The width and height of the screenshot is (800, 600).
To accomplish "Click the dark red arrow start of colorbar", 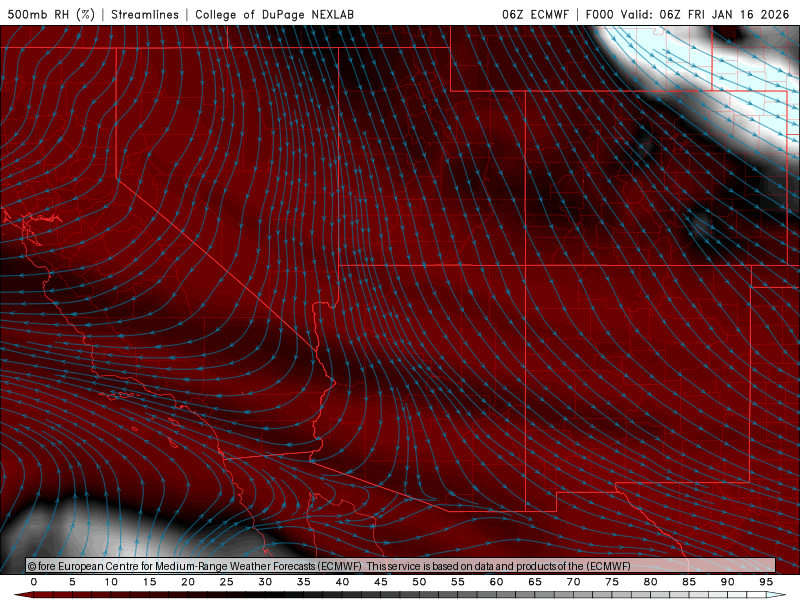I will 23,595.
